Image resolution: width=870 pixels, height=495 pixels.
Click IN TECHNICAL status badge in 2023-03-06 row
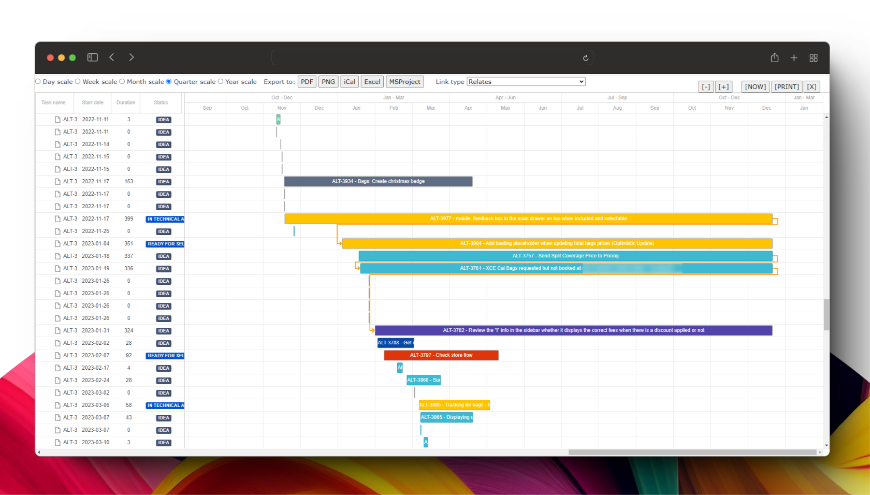pos(165,405)
